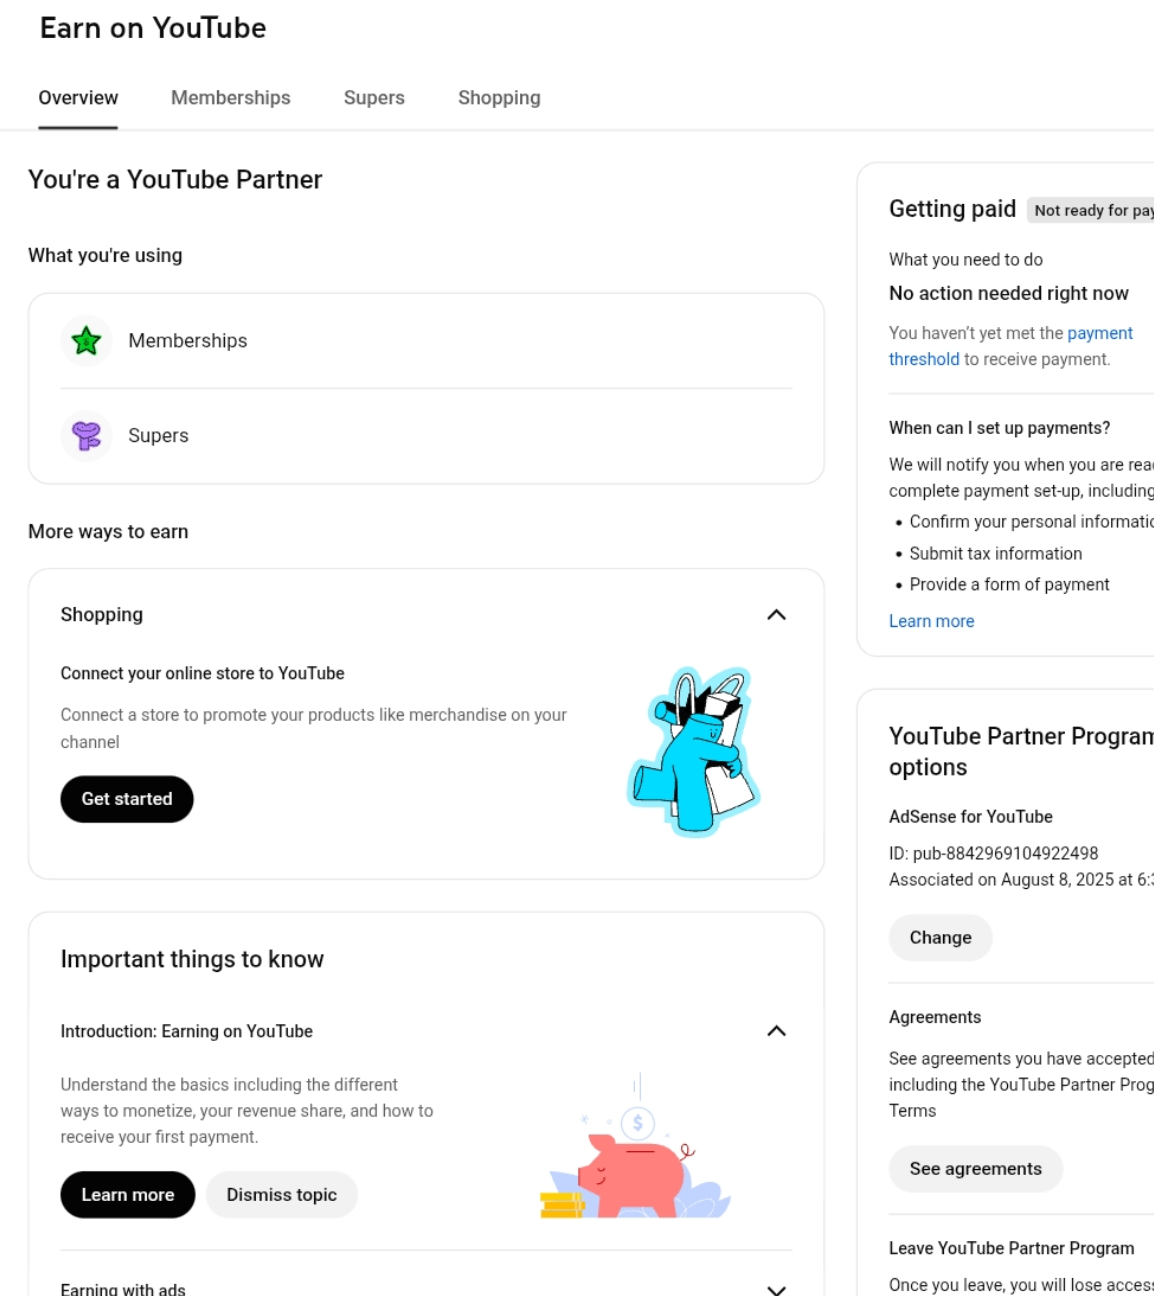Select the Overview tab
Screen dimensions: 1154x1296
[x=78, y=98]
